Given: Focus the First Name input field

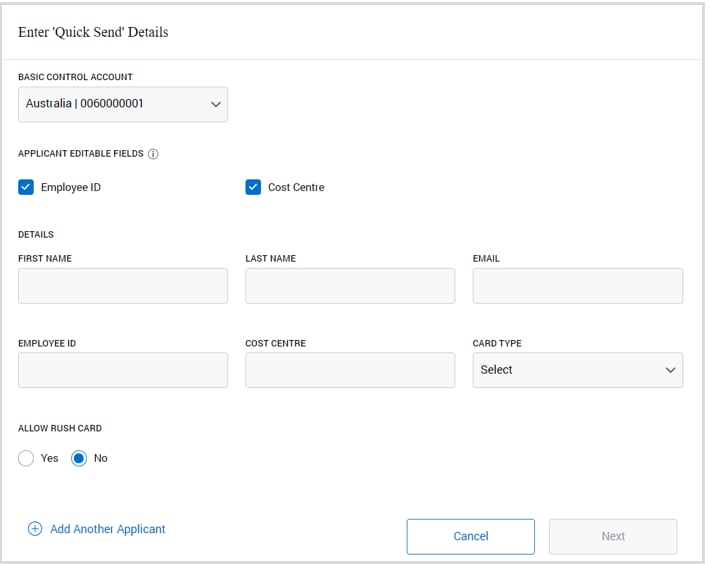Looking at the screenshot, I should 122,286.
